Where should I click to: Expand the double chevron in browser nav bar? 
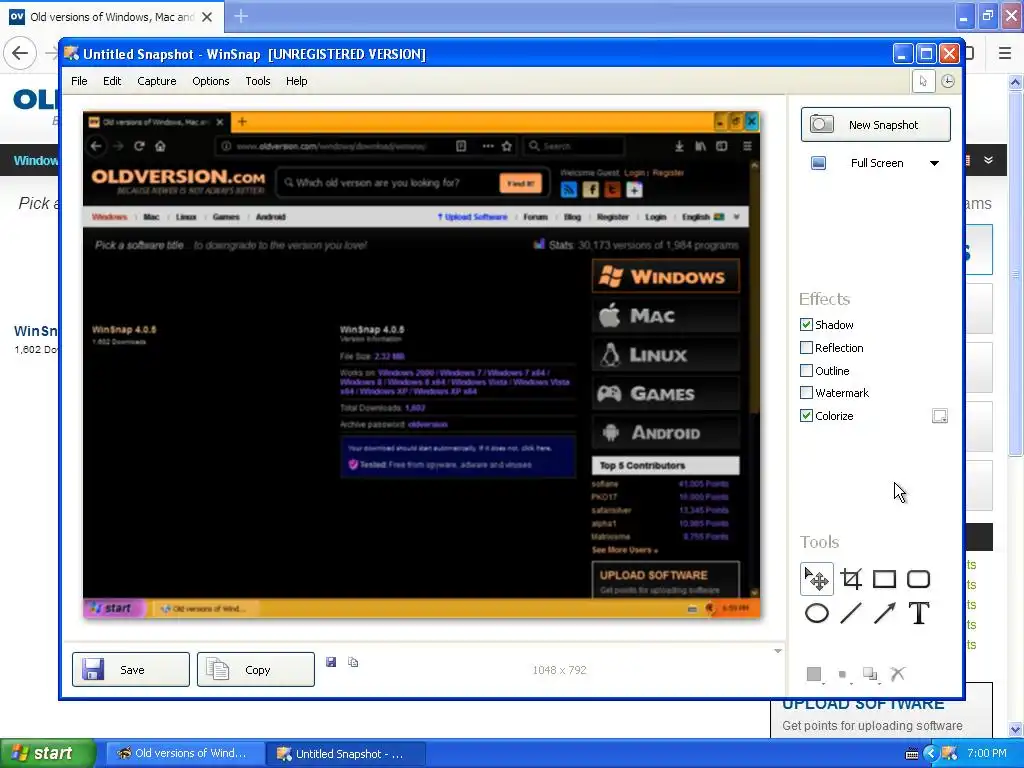pos(988,160)
